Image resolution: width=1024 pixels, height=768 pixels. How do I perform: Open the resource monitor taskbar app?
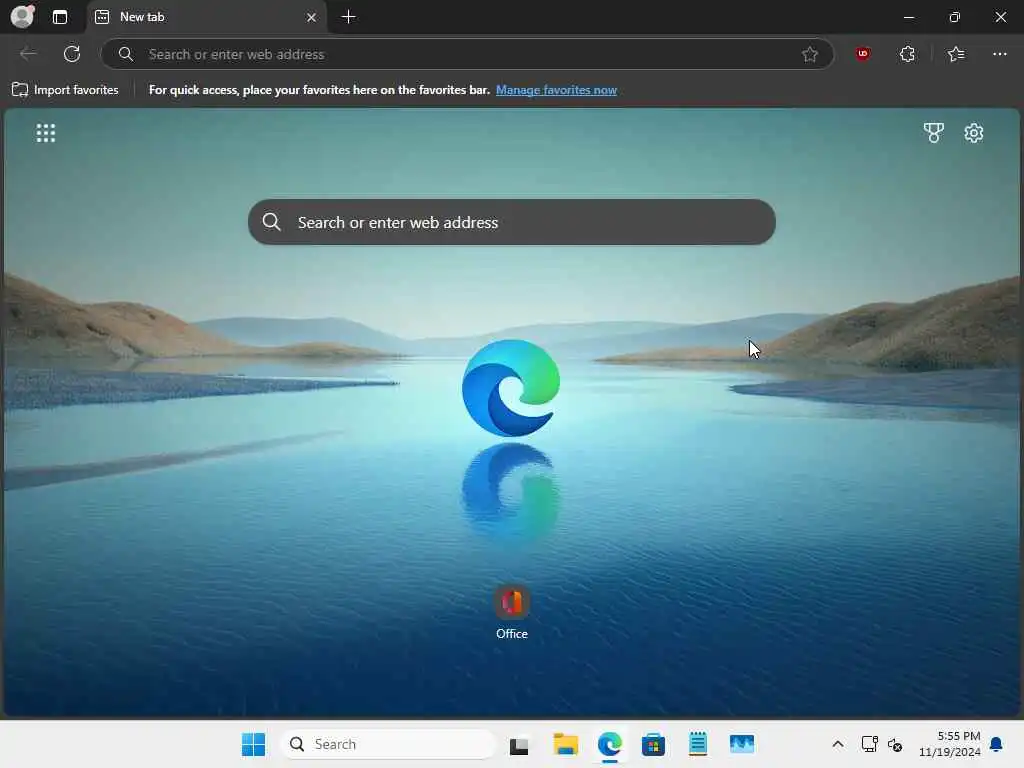(x=742, y=744)
